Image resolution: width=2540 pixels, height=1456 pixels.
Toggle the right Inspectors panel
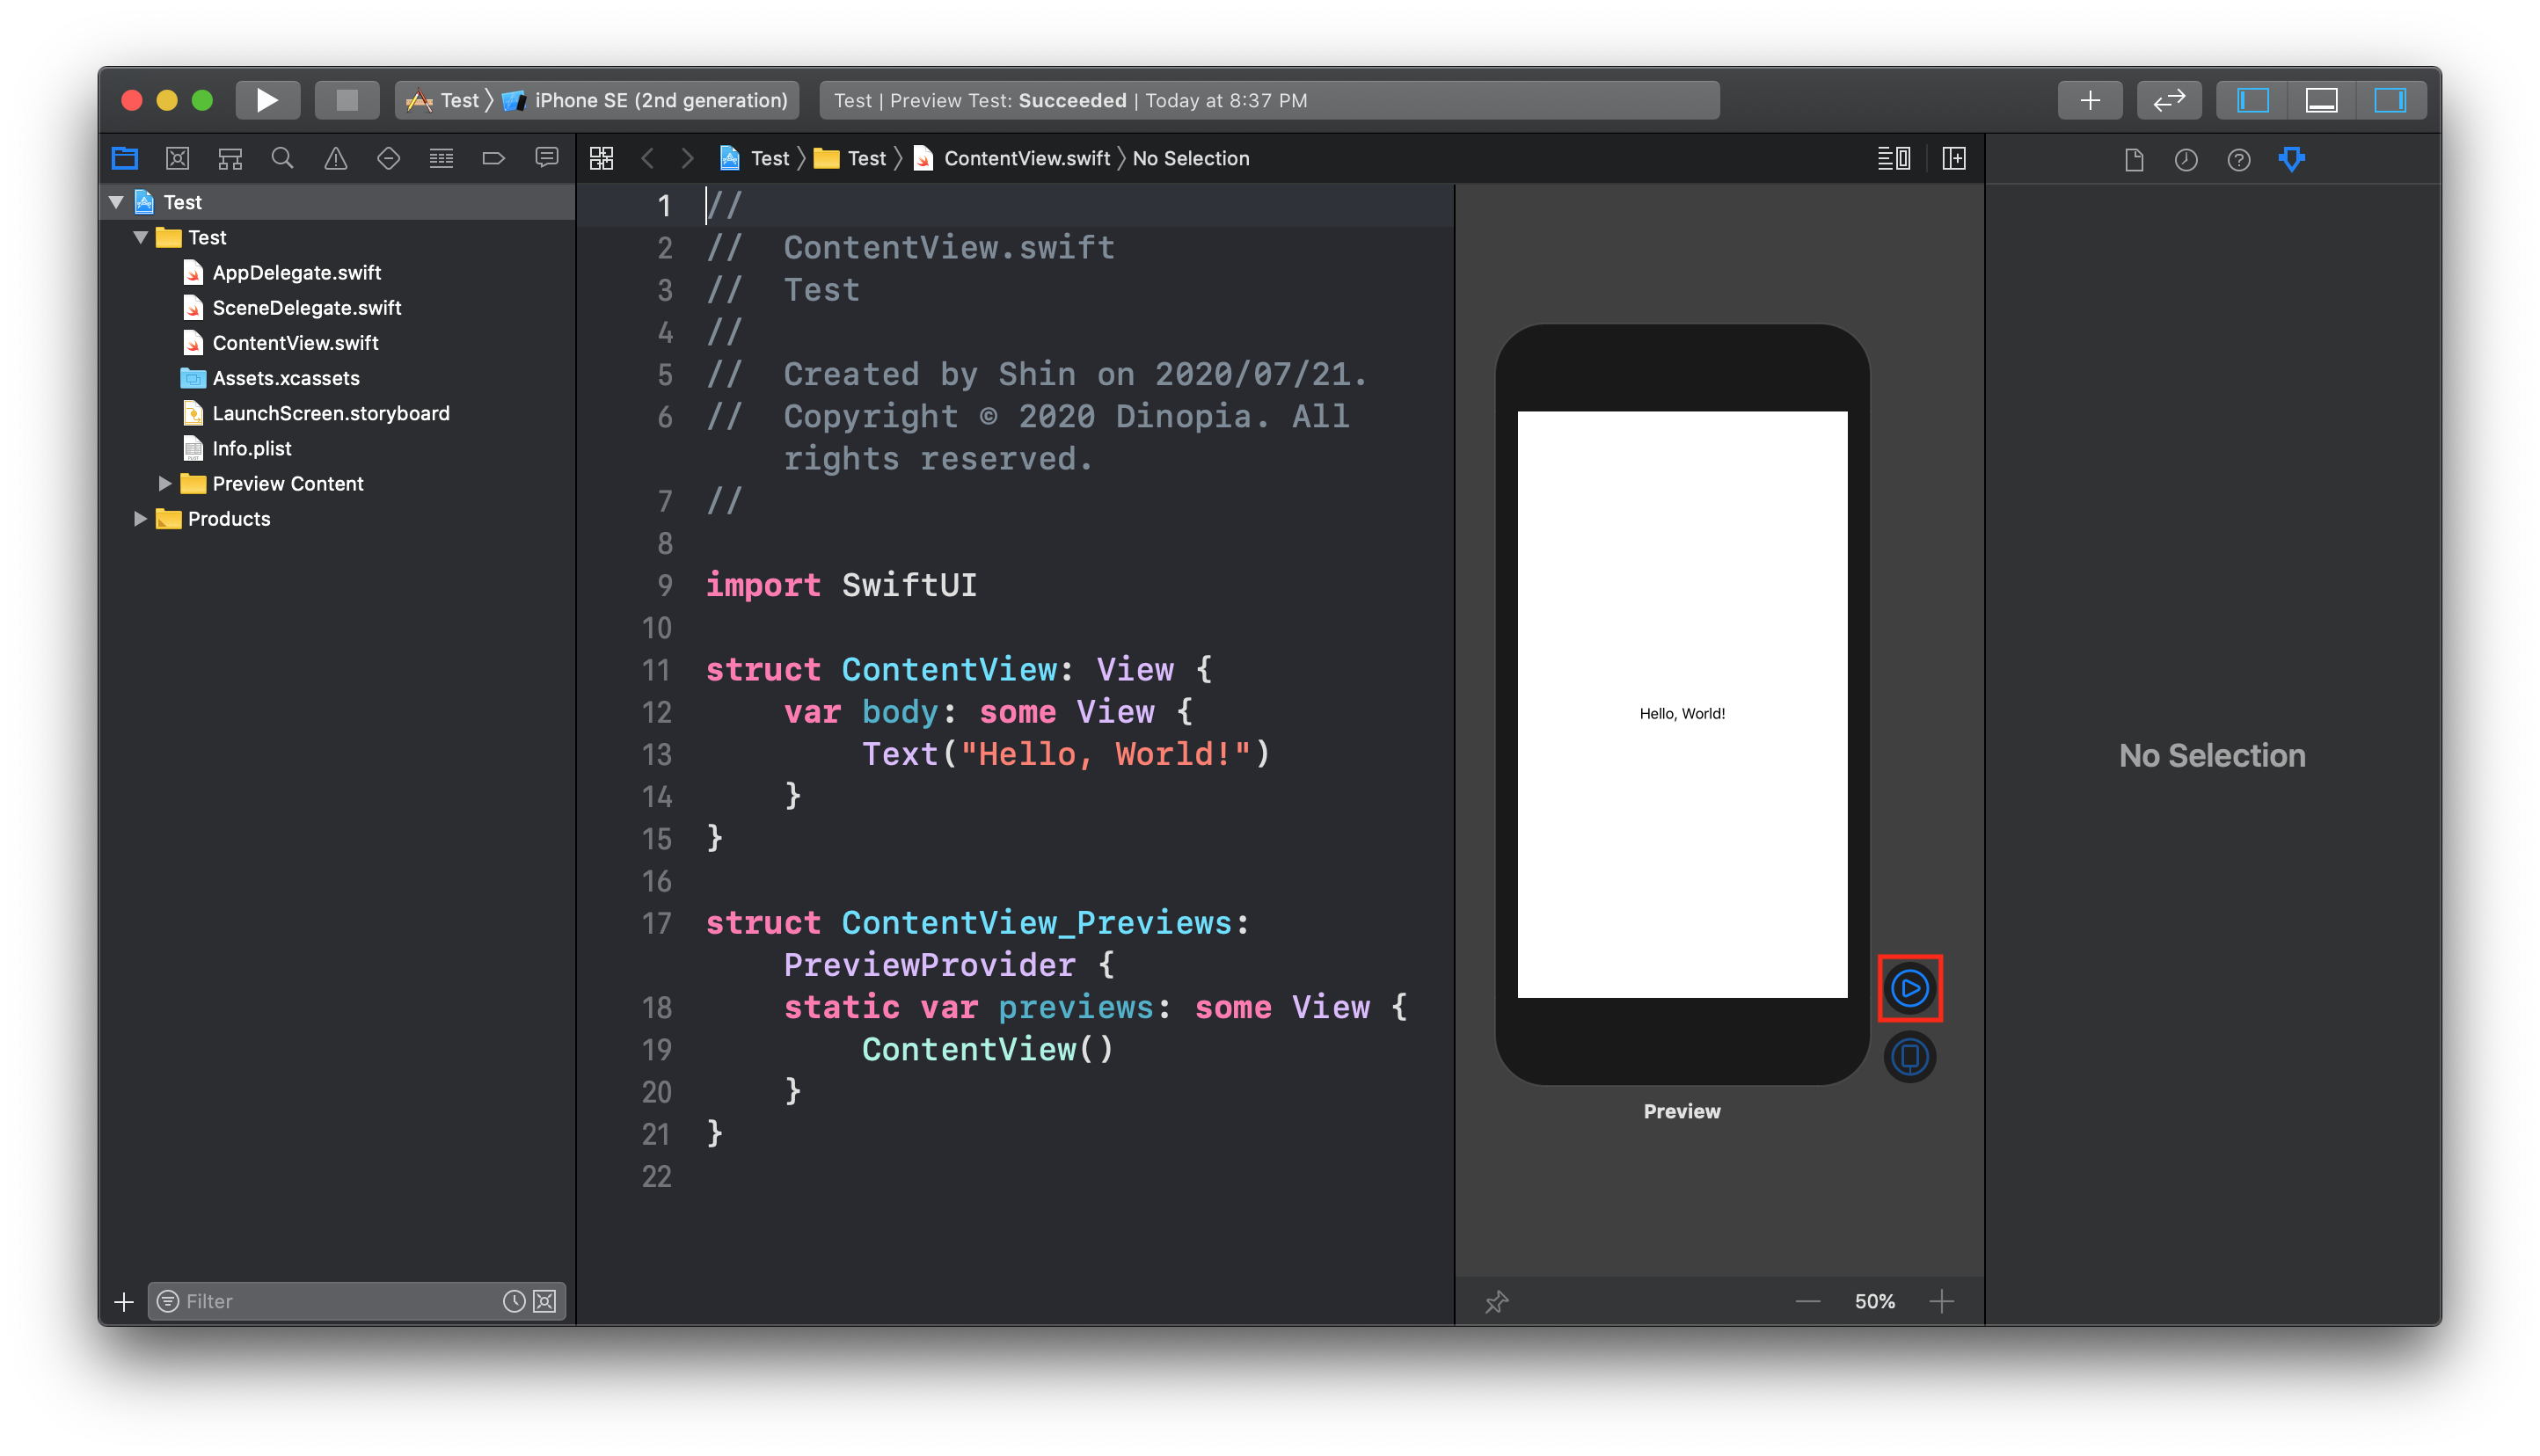point(2390,100)
